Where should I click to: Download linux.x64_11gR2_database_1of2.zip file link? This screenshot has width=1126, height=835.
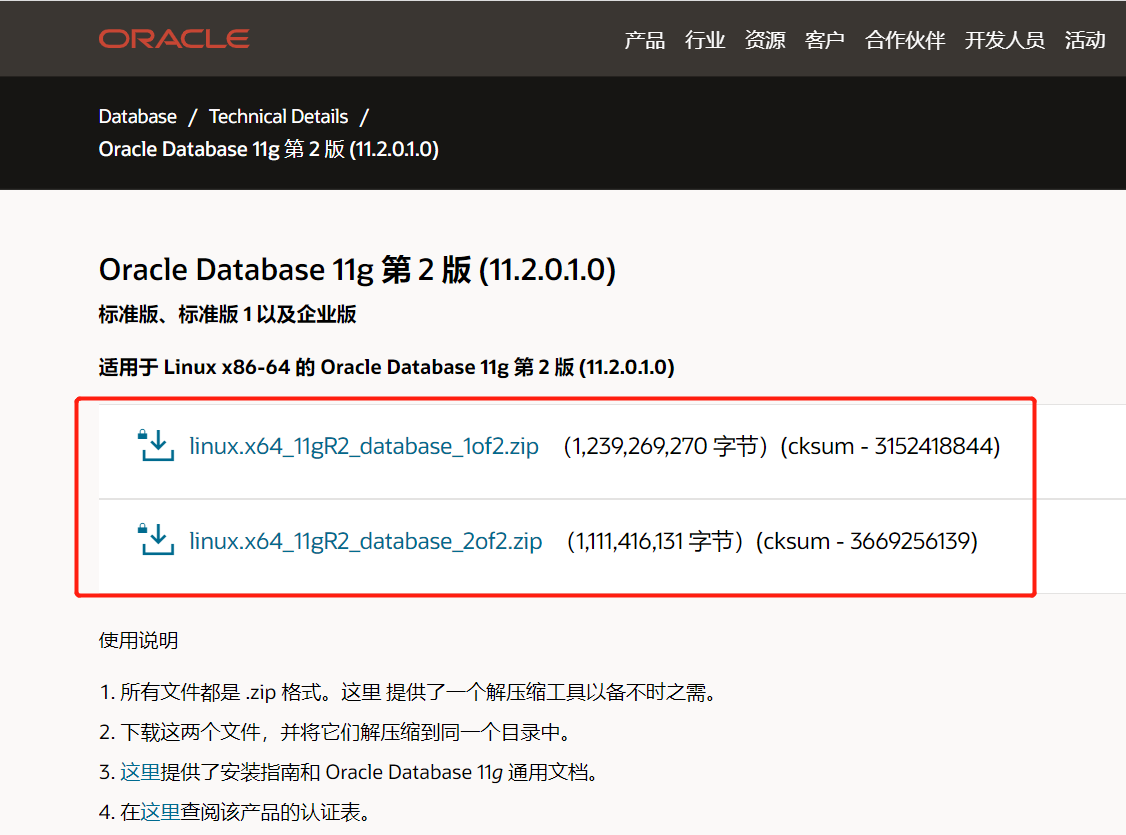[x=363, y=446]
